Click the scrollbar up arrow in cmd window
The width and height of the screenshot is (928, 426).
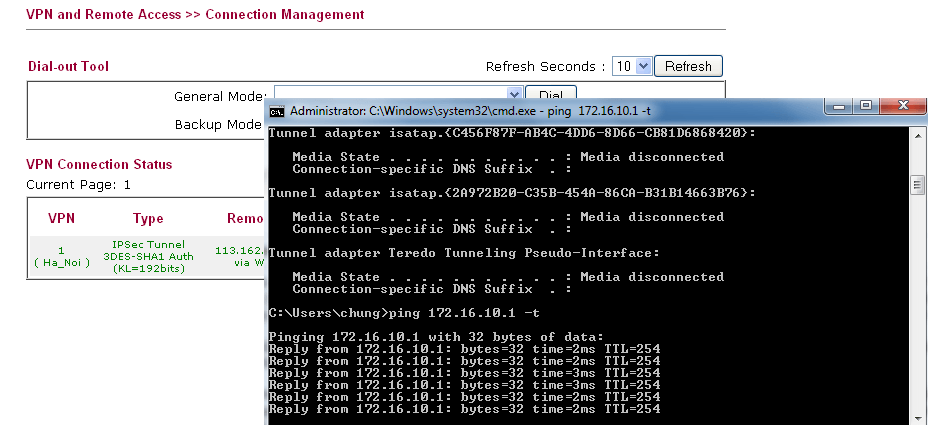coord(918,134)
